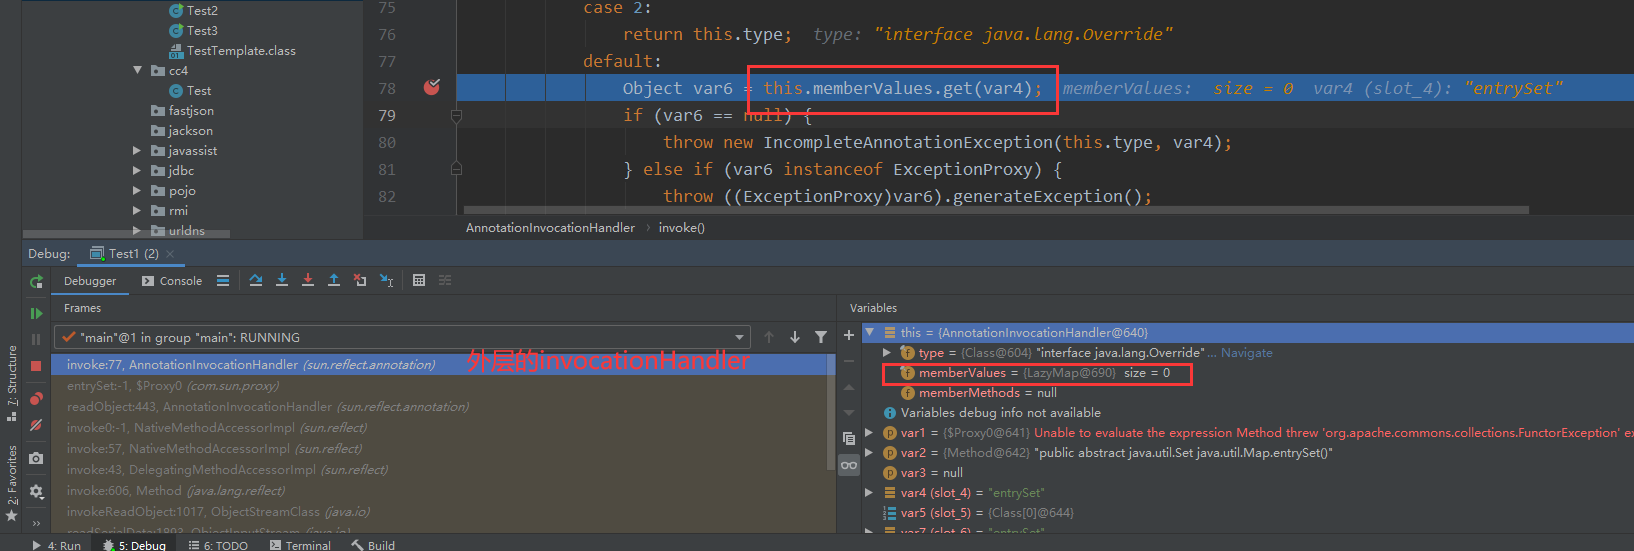Take a thread dump with camera icon
1634x551 pixels.
coord(36,458)
